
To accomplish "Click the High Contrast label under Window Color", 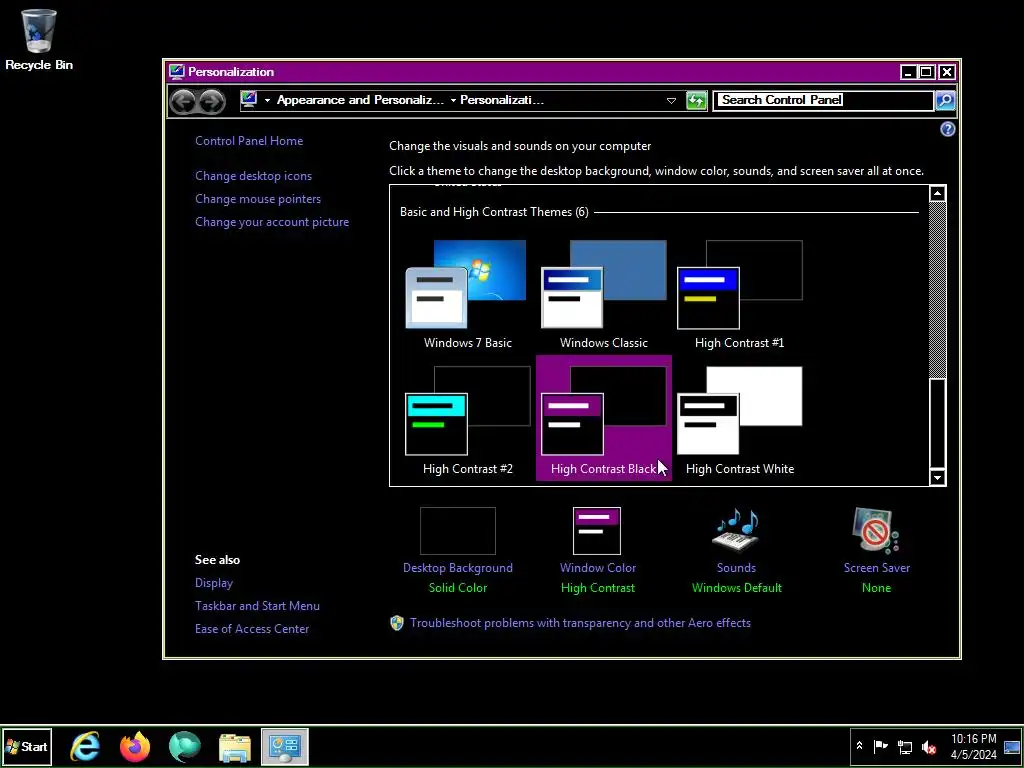I will pyautogui.click(x=598, y=588).
